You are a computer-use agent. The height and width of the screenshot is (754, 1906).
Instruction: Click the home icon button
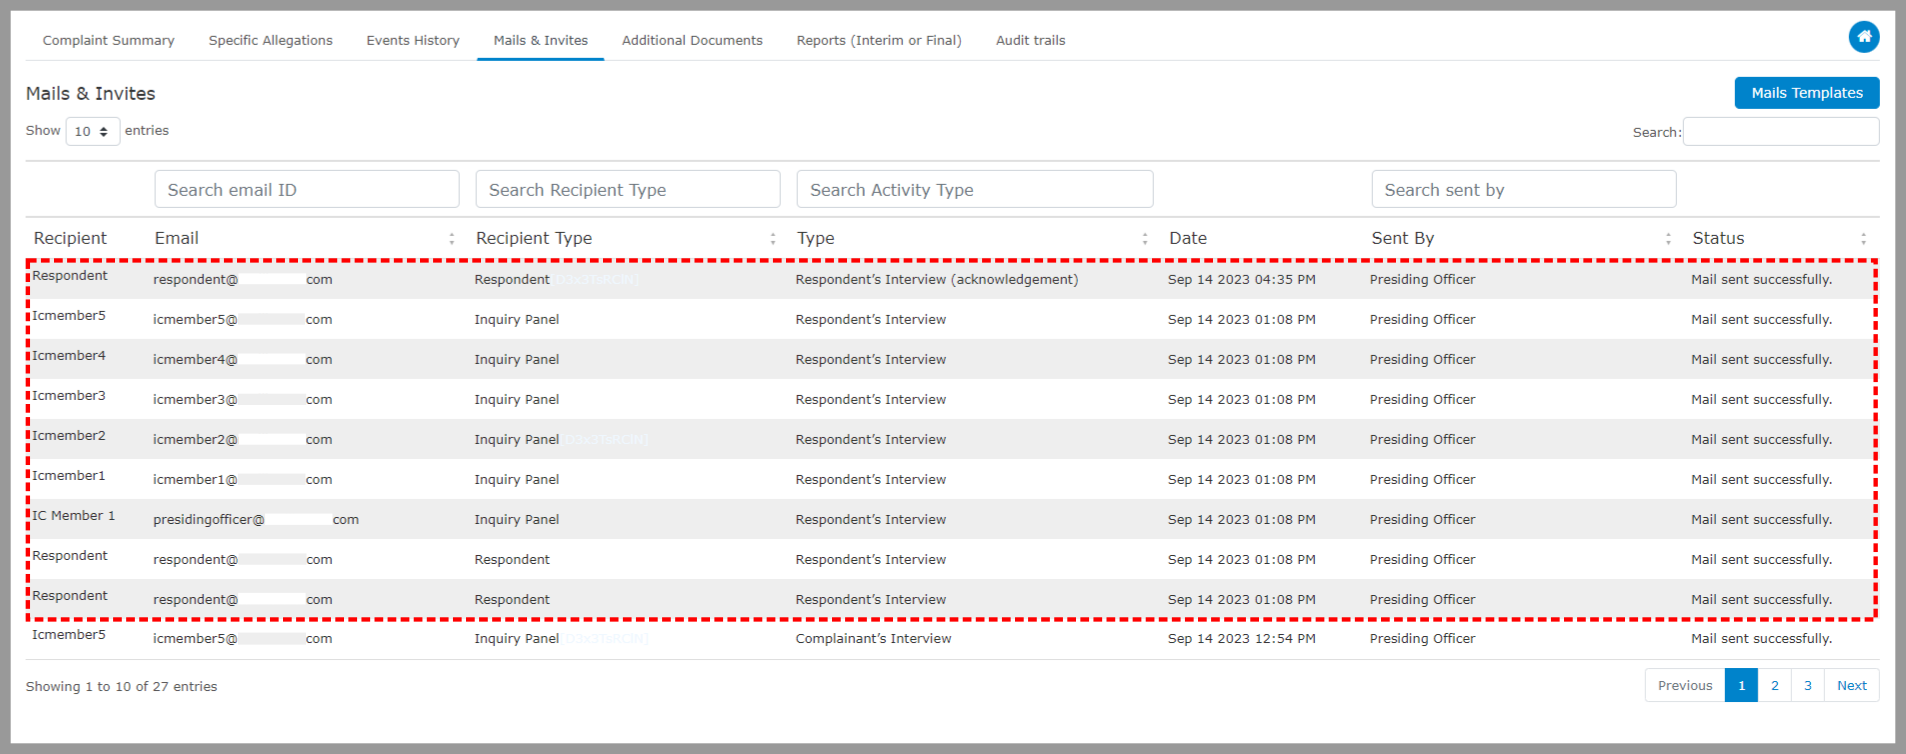click(1863, 37)
